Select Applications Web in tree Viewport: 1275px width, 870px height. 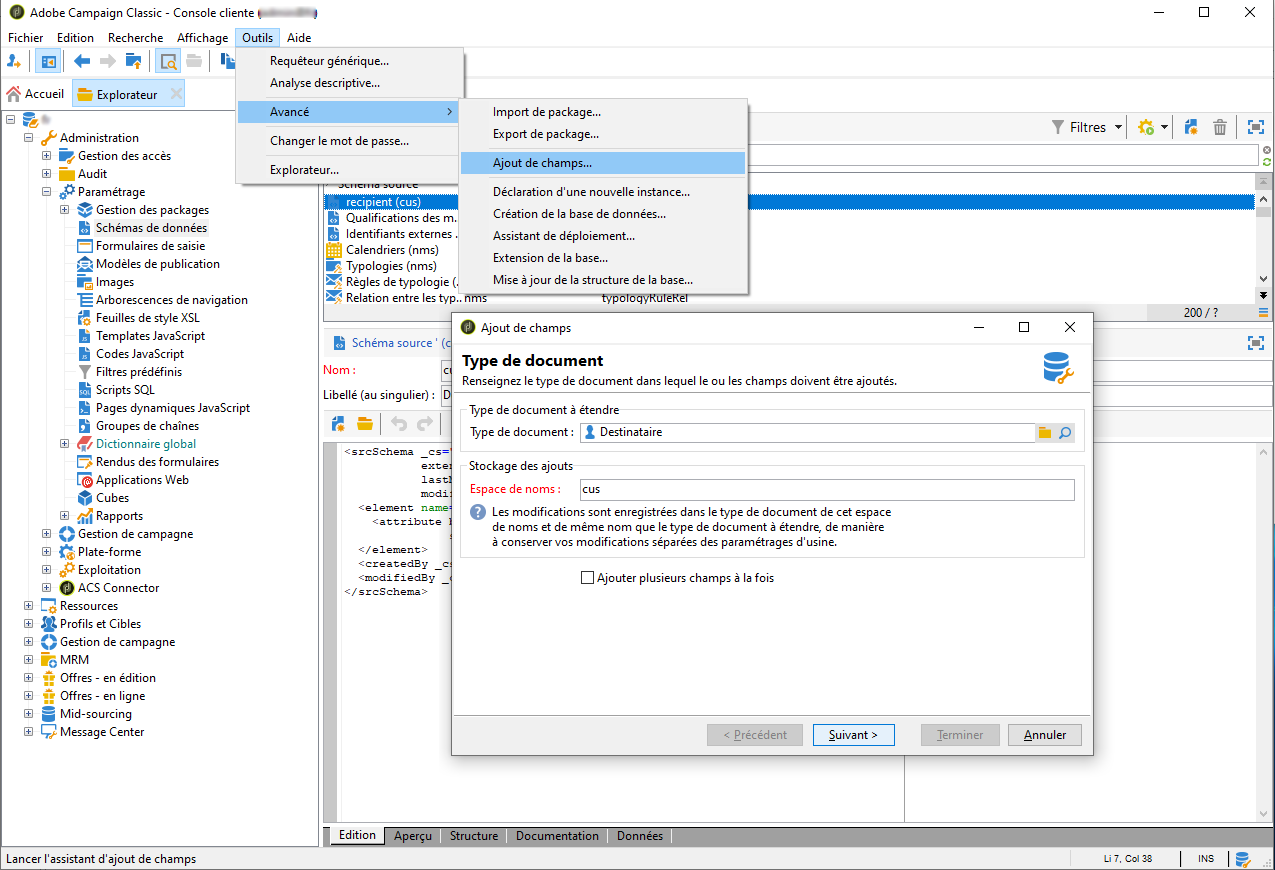pyautogui.click(x=142, y=480)
